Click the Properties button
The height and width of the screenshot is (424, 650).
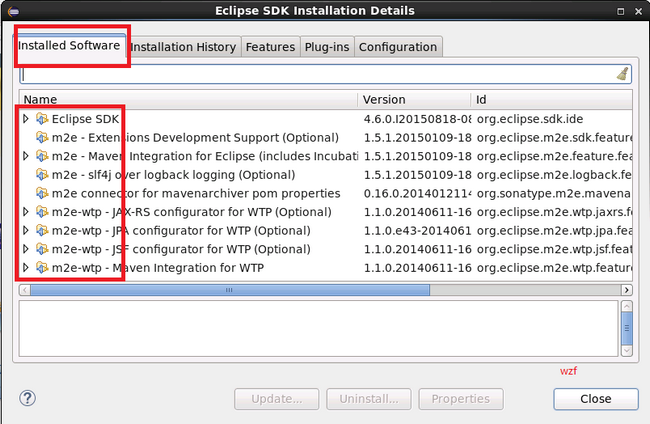[461, 399]
